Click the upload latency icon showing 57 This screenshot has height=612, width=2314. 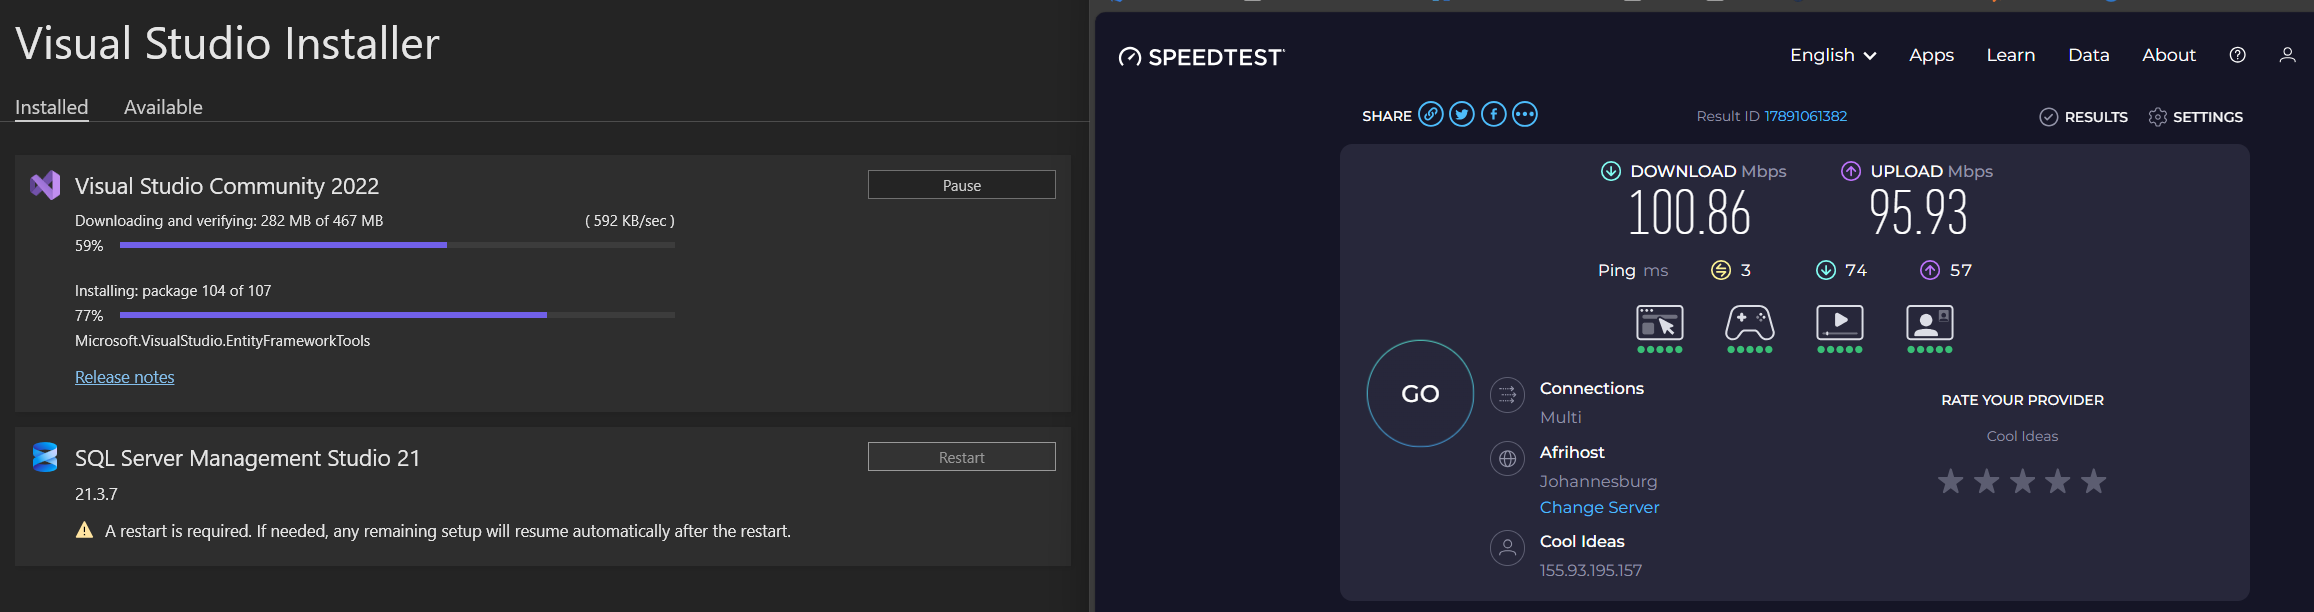[x=1930, y=270]
